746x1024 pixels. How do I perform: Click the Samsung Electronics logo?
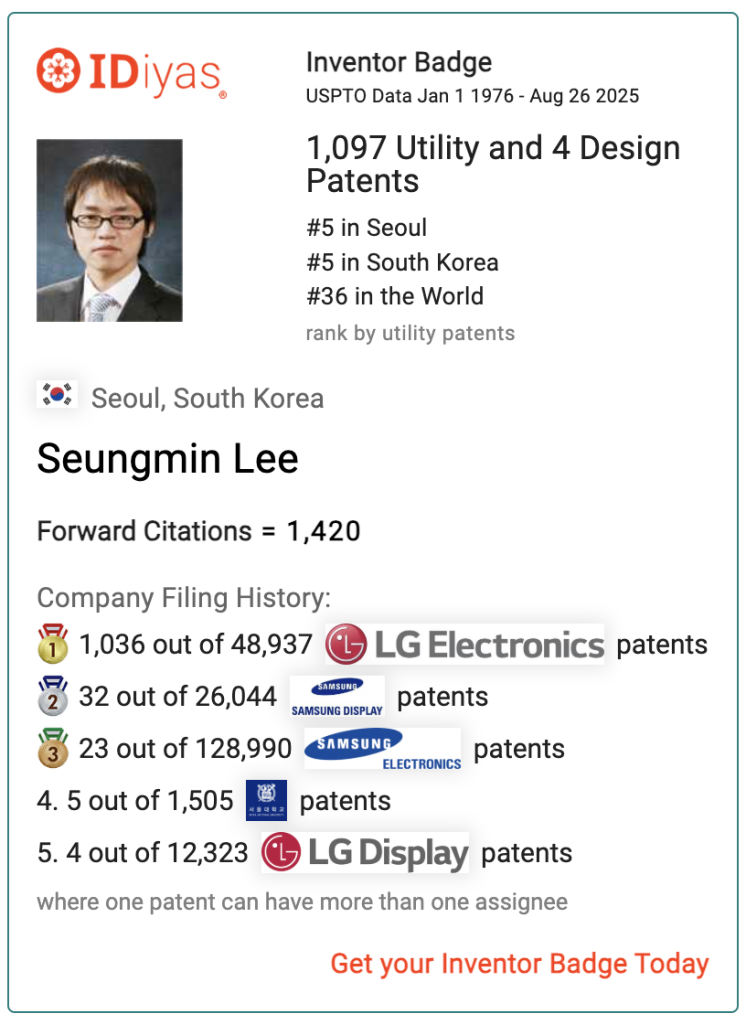[x=383, y=748]
